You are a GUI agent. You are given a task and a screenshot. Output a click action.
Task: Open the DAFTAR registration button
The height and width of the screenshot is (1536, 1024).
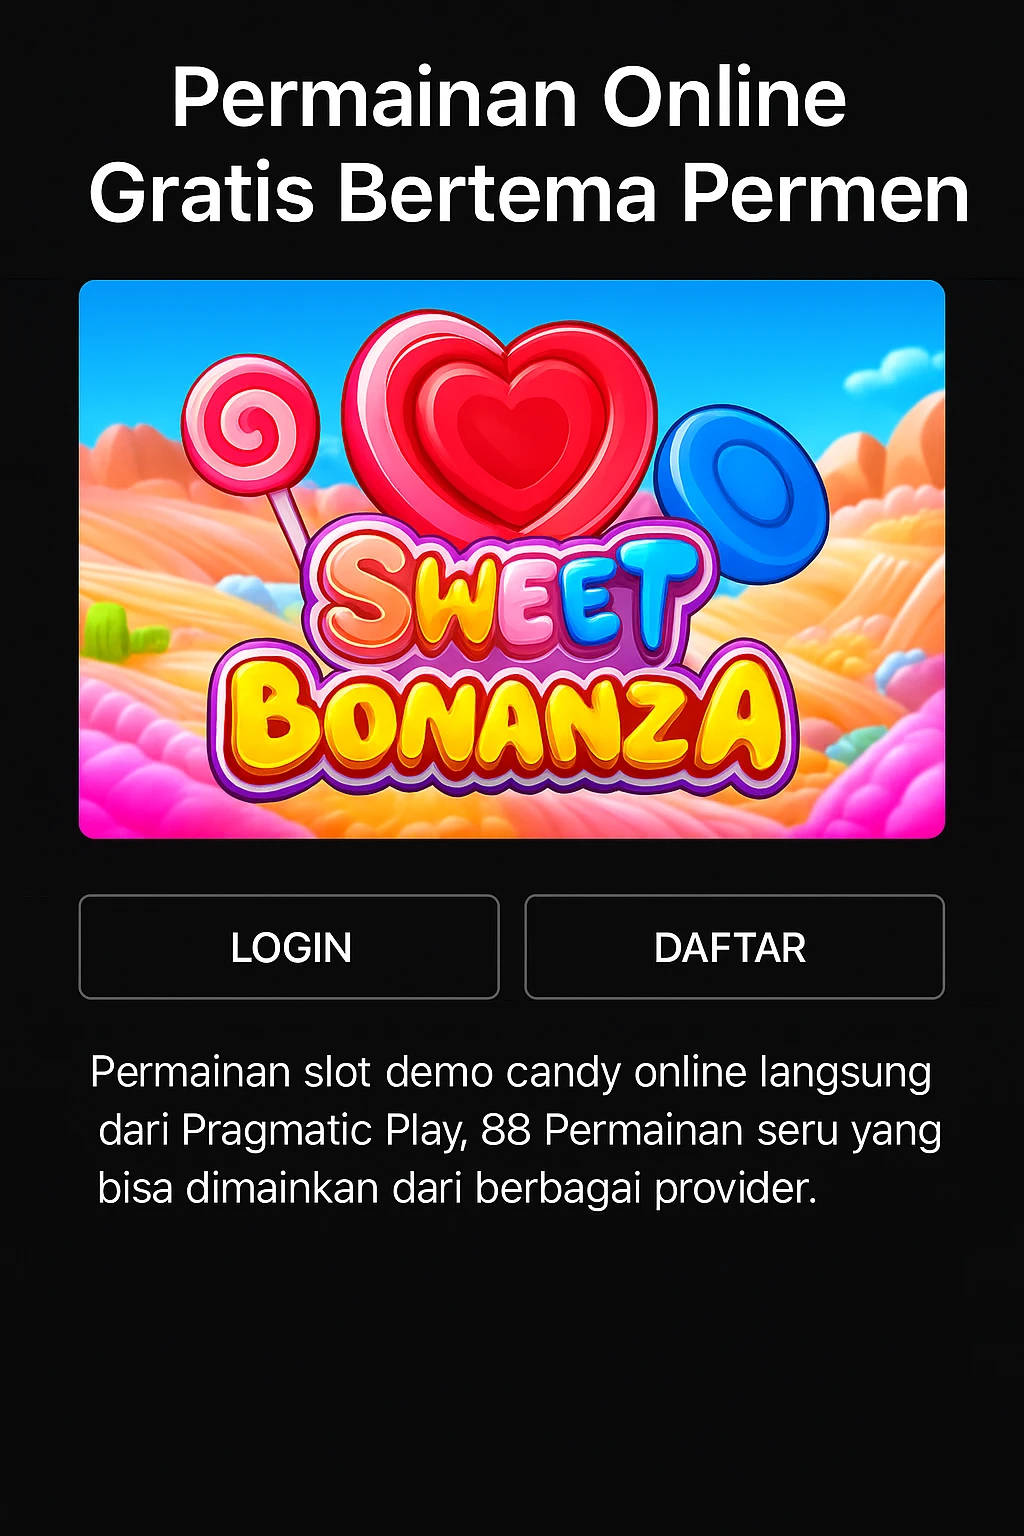[734, 946]
